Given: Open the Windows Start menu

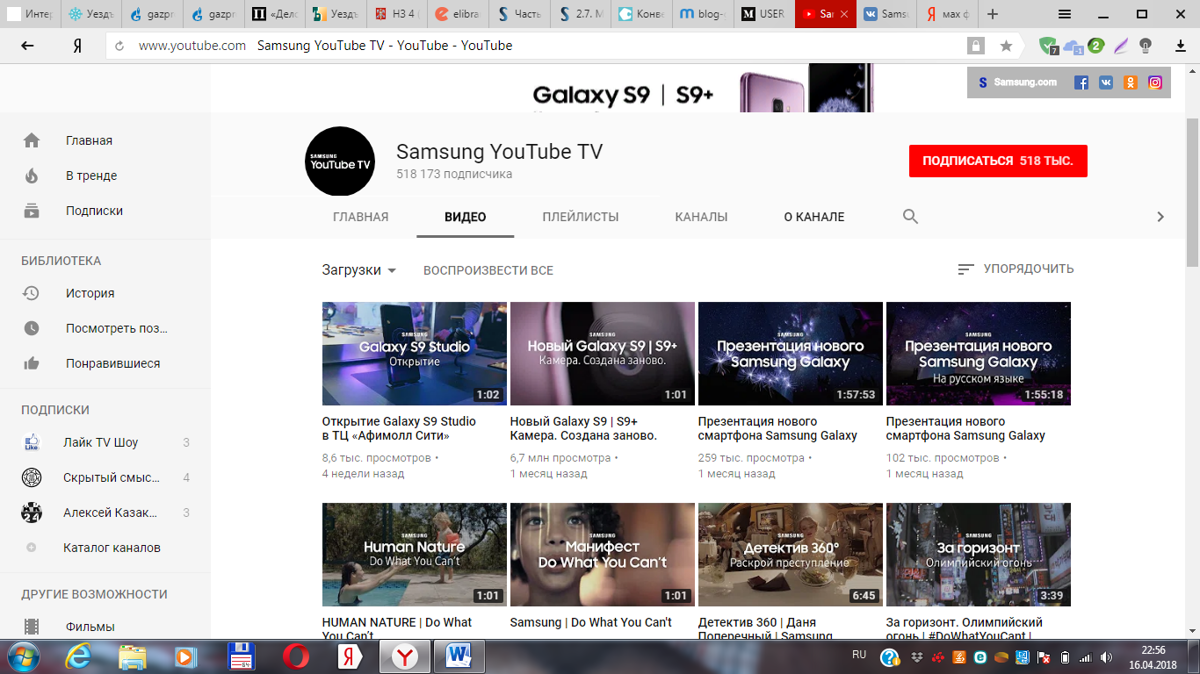Looking at the screenshot, I should [x=22, y=657].
